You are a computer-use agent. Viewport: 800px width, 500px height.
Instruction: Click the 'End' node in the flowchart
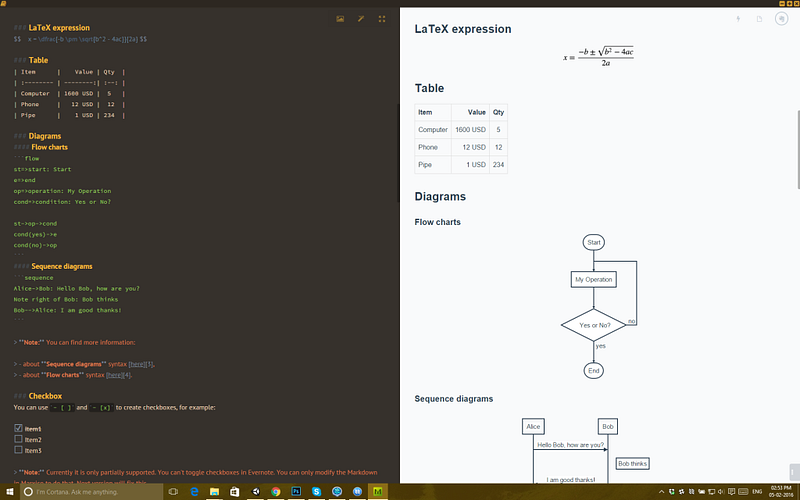(593, 371)
